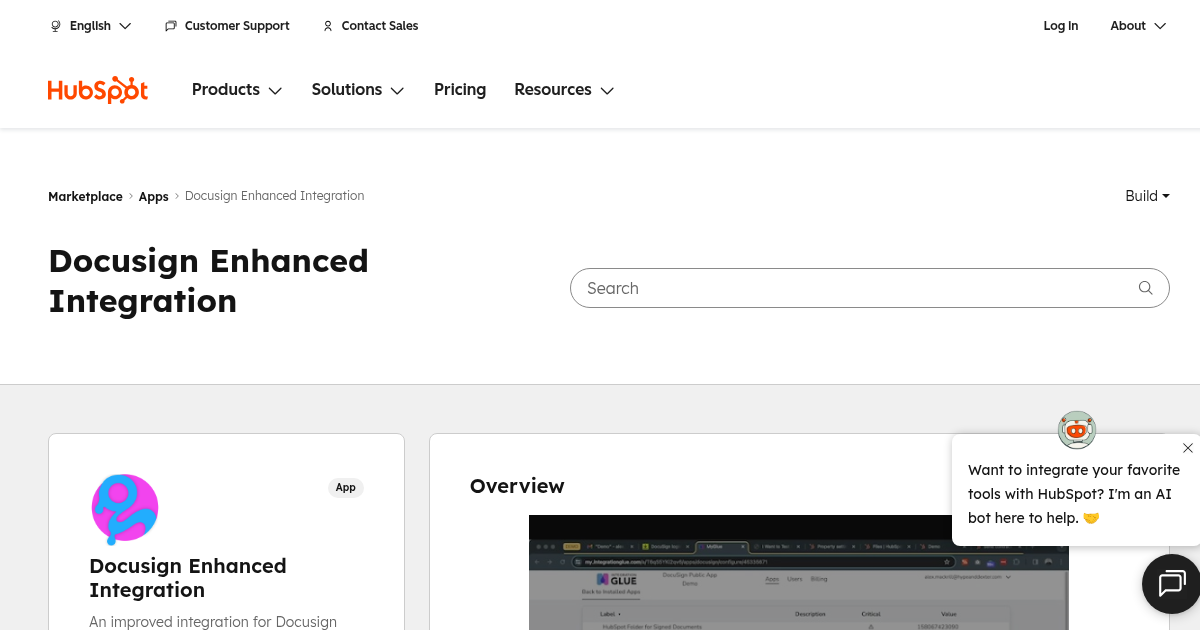1200x630 pixels.
Task: Click the HubSpot logo
Action: click(98, 90)
